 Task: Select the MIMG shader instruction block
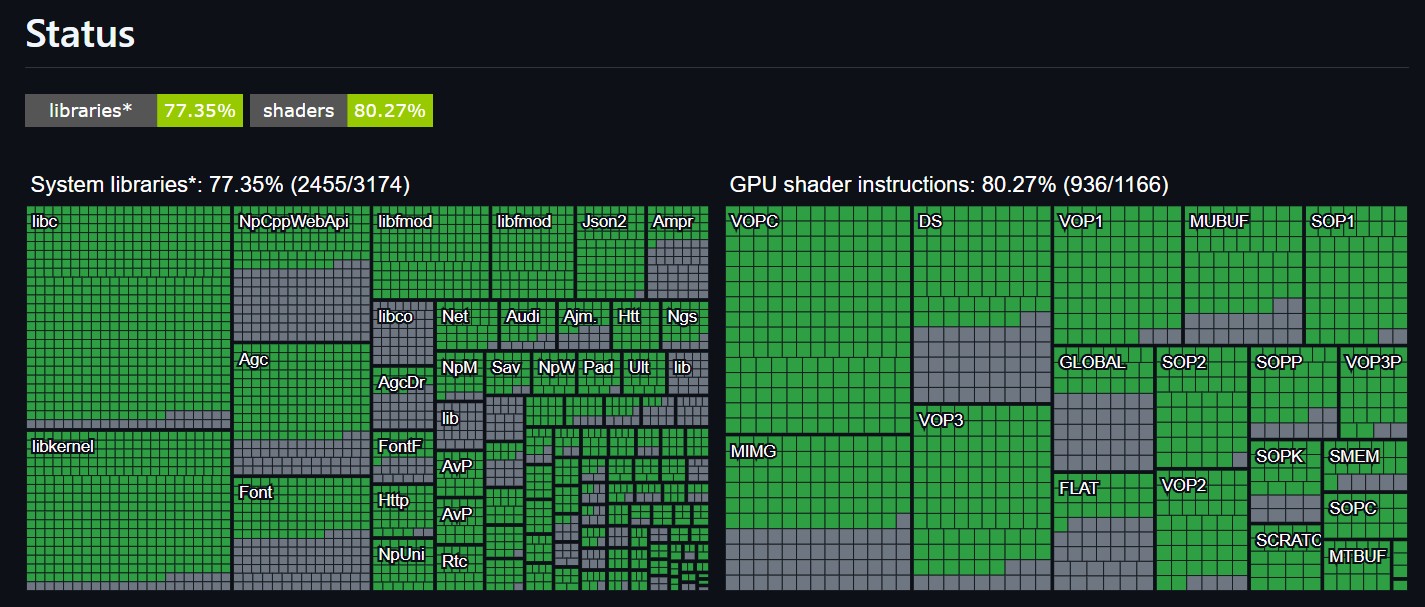818,513
